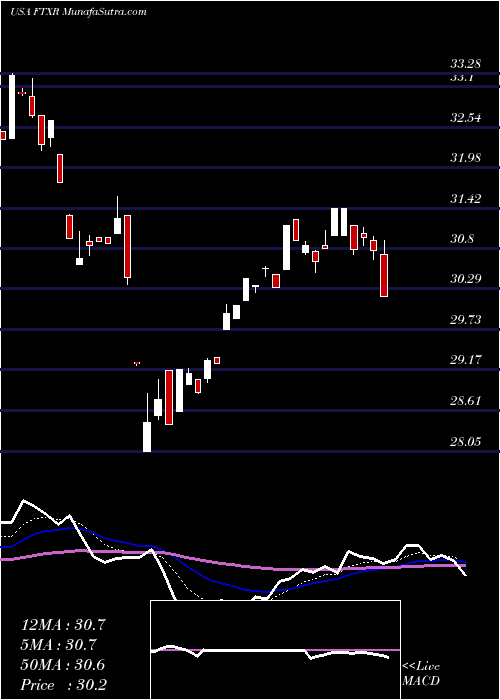Select the 29.73 price level label
This screenshot has height=700, width=500.
coord(466,319)
